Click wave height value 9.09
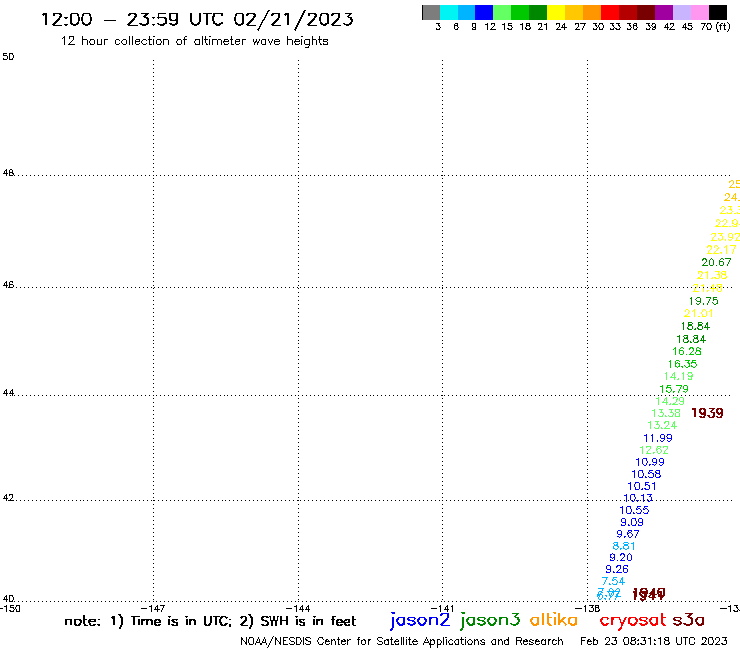 coord(631,522)
